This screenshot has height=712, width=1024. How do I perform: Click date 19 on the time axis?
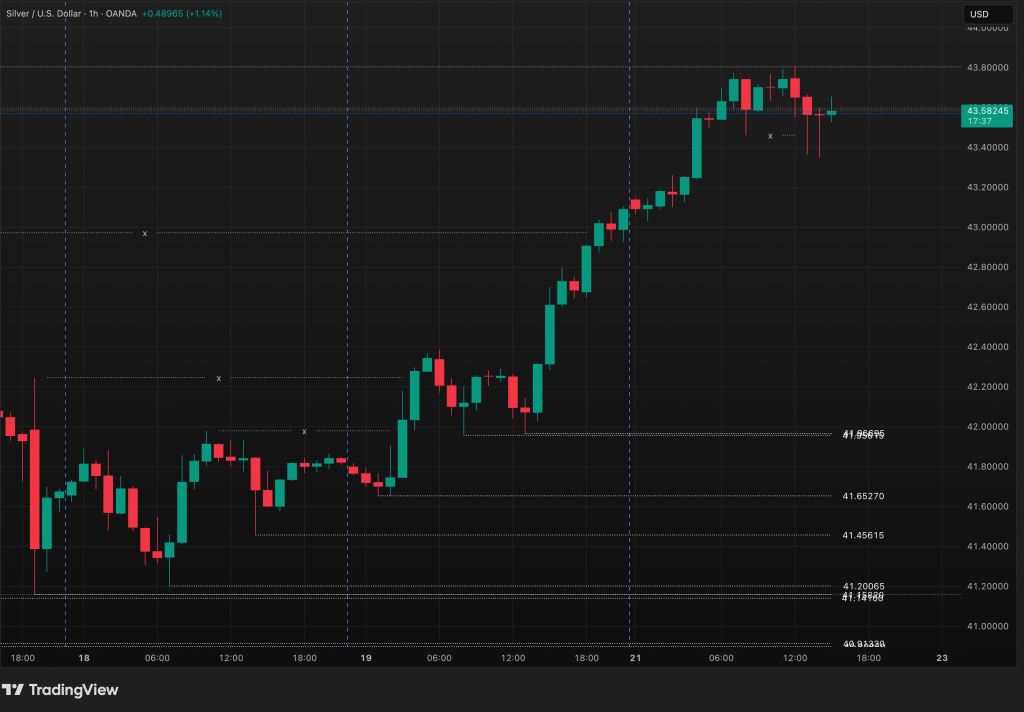pyautogui.click(x=366, y=658)
